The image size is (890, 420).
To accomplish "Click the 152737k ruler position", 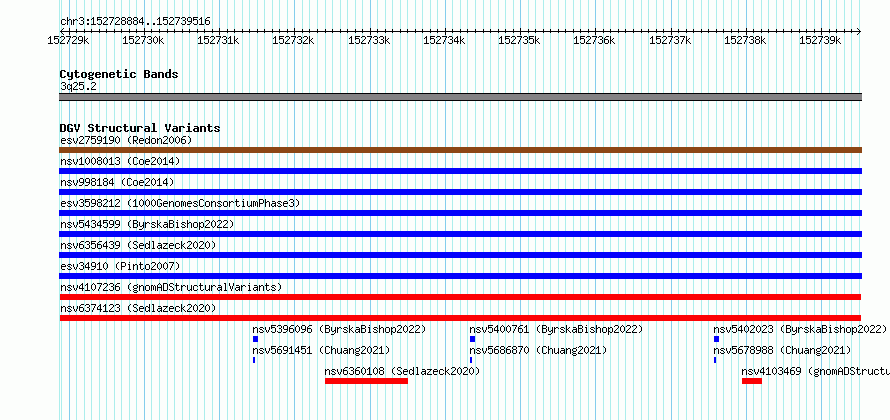I will pyautogui.click(x=670, y=40).
